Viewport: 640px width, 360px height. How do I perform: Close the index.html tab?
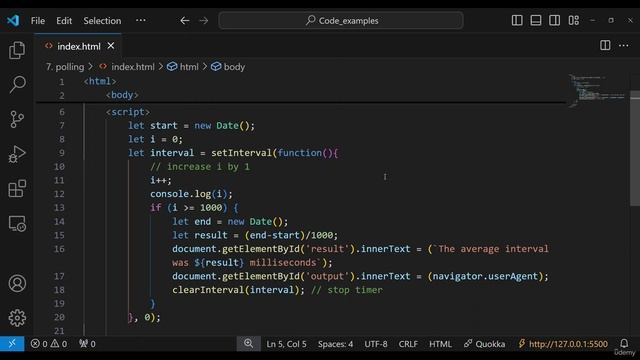pos(111,46)
